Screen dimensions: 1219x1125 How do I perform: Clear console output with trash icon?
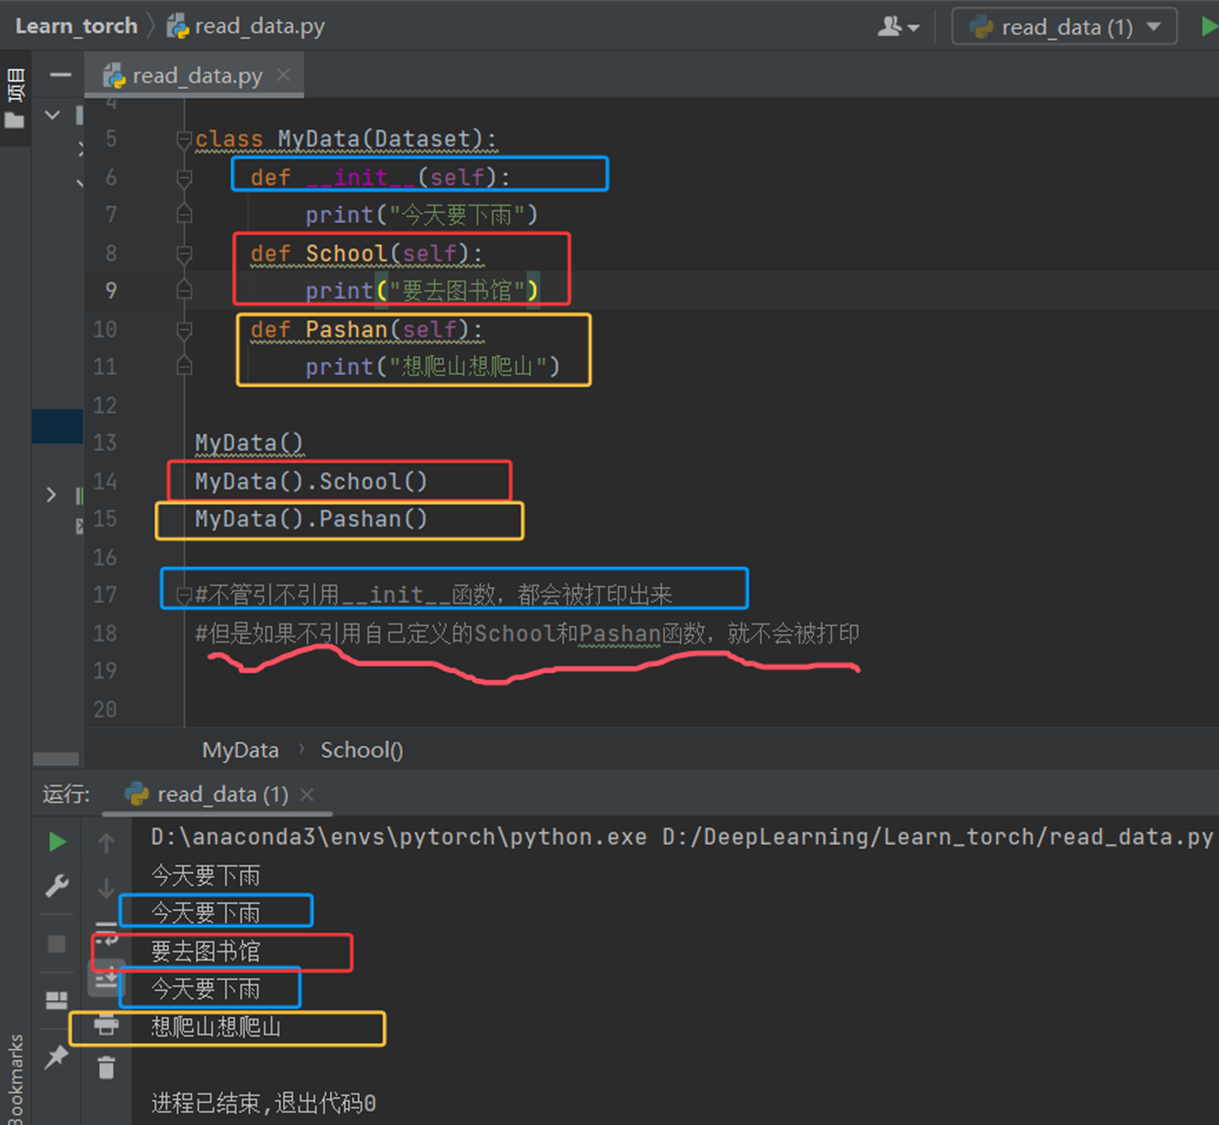(106, 1068)
